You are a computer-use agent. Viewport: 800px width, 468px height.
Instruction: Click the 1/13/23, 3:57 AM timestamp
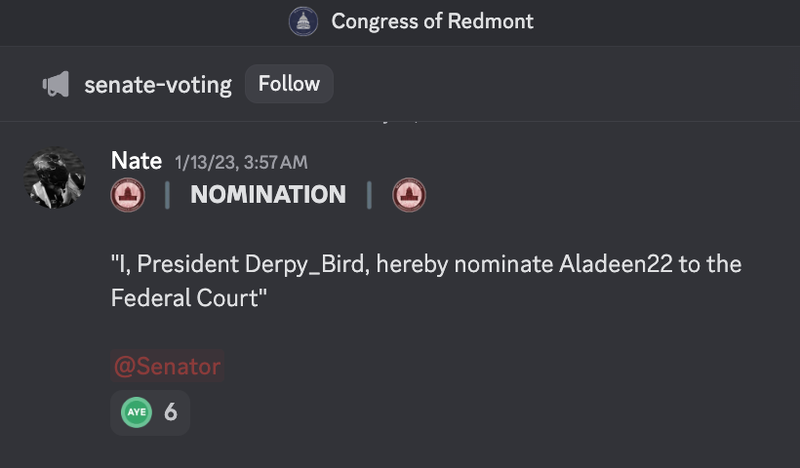[x=241, y=162]
